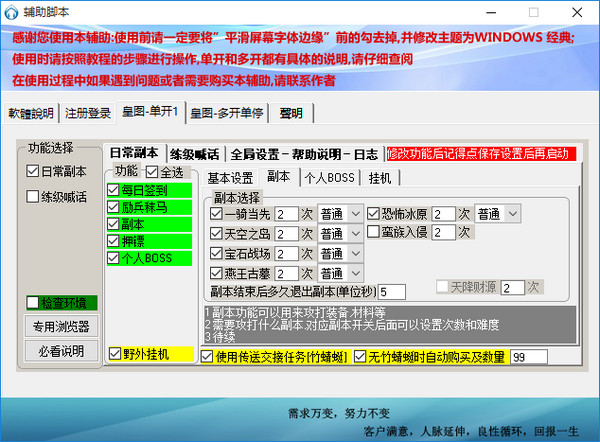Open the 练级喊话 inner tab
The image size is (600, 442).
coord(195,155)
